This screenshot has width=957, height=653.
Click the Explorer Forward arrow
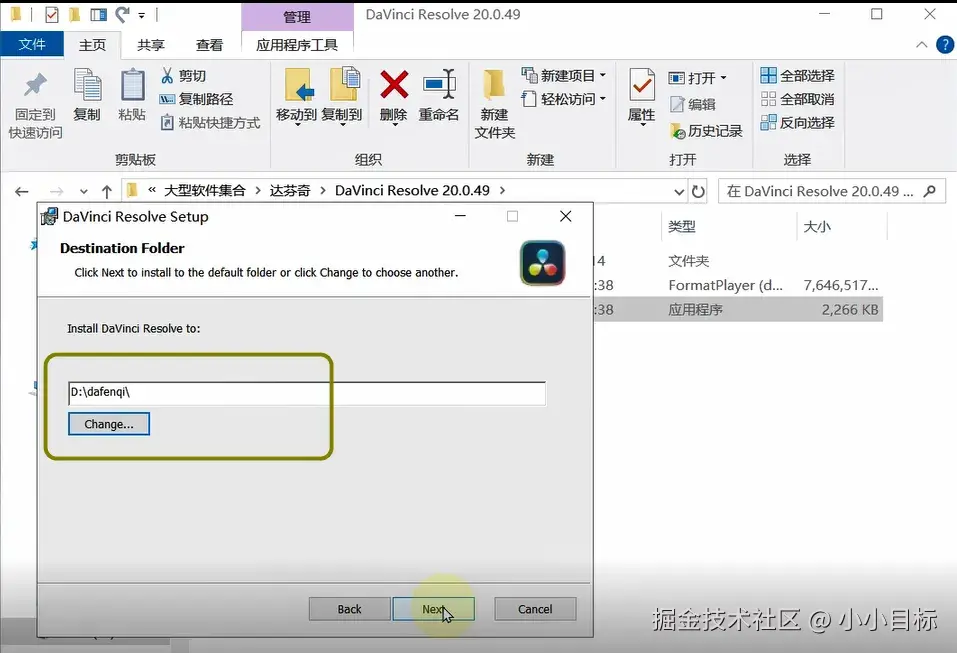[x=56, y=192]
